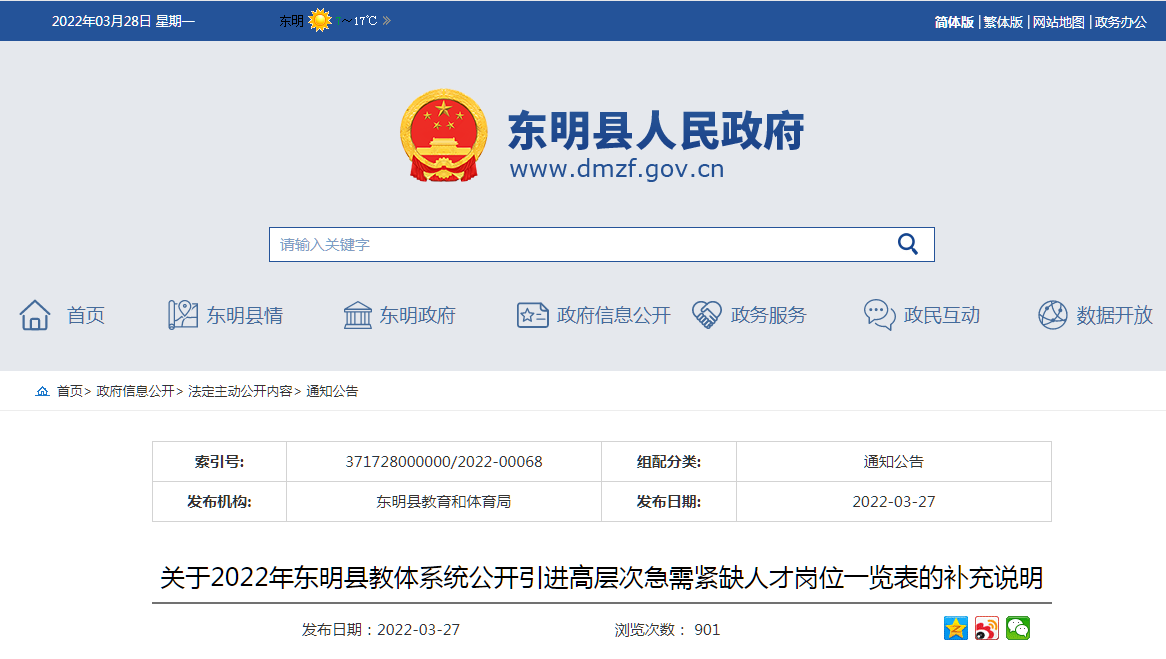Click the www.dmzf.gov.cn URL text

click(x=616, y=169)
